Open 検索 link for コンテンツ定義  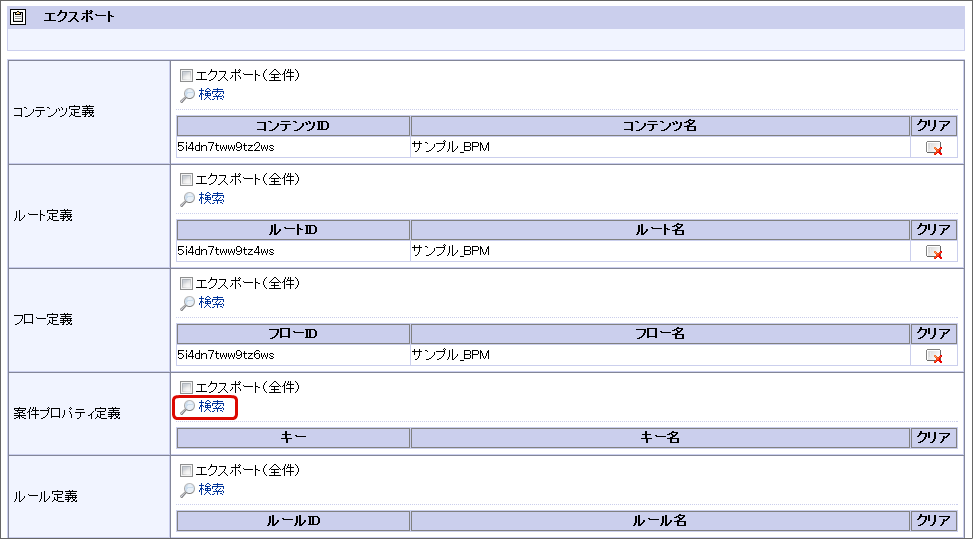[212, 94]
